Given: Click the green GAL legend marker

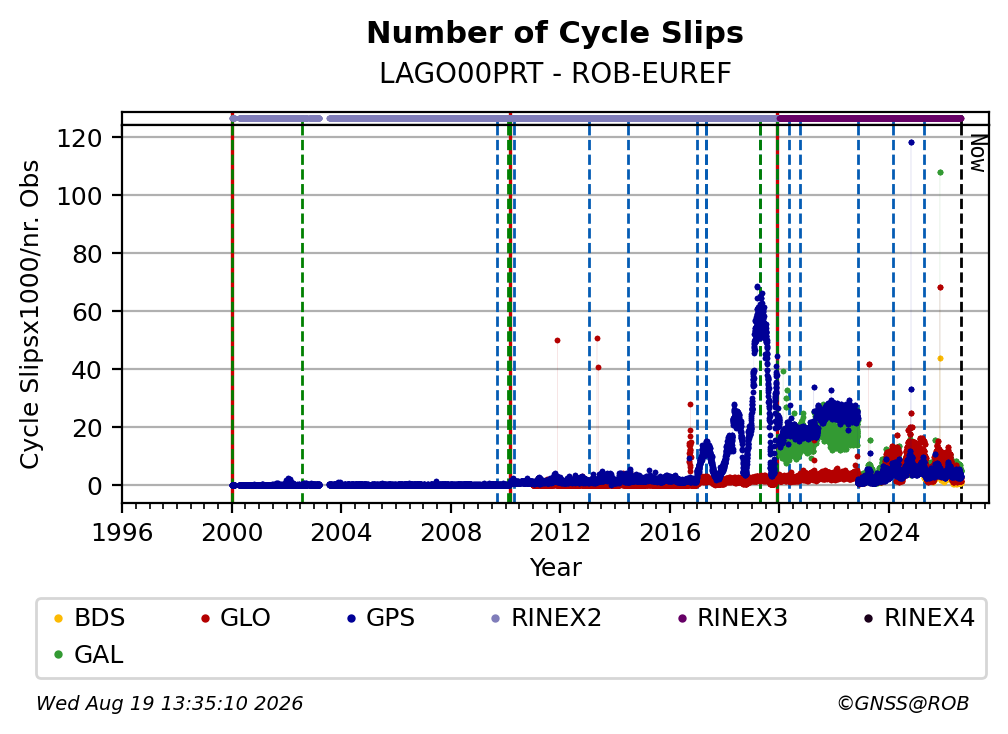Looking at the screenshot, I should pos(58,656).
